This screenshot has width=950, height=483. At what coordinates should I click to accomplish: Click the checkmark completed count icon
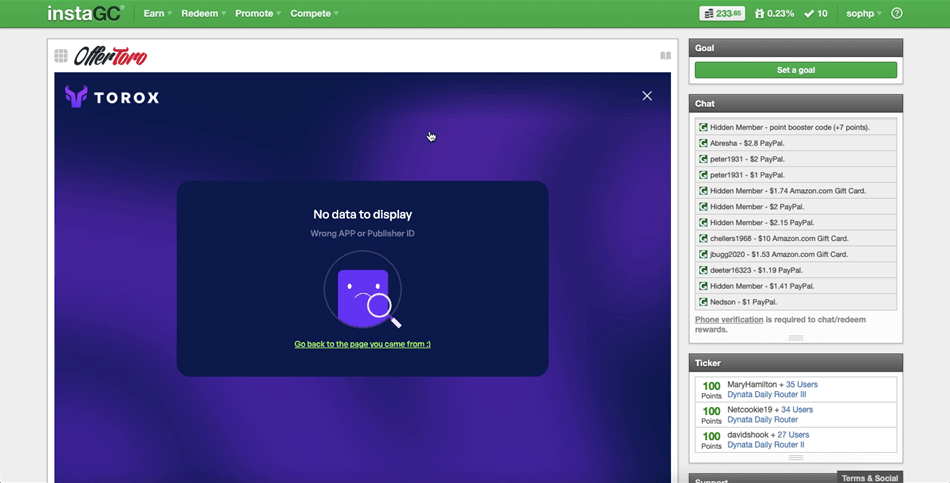(x=809, y=13)
